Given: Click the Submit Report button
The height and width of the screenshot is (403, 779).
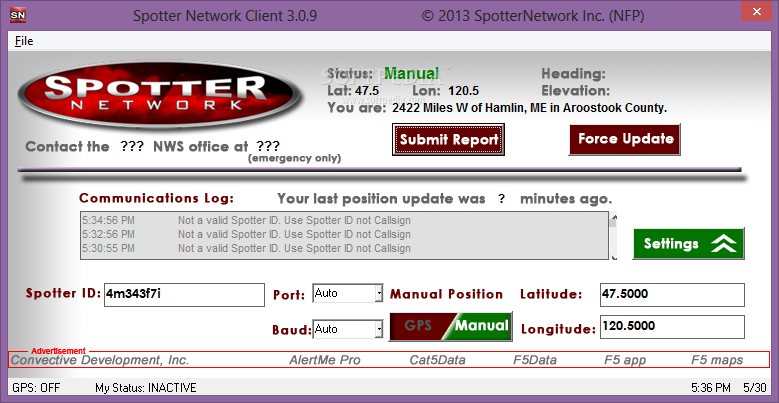Looking at the screenshot, I should click(x=448, y=140).
